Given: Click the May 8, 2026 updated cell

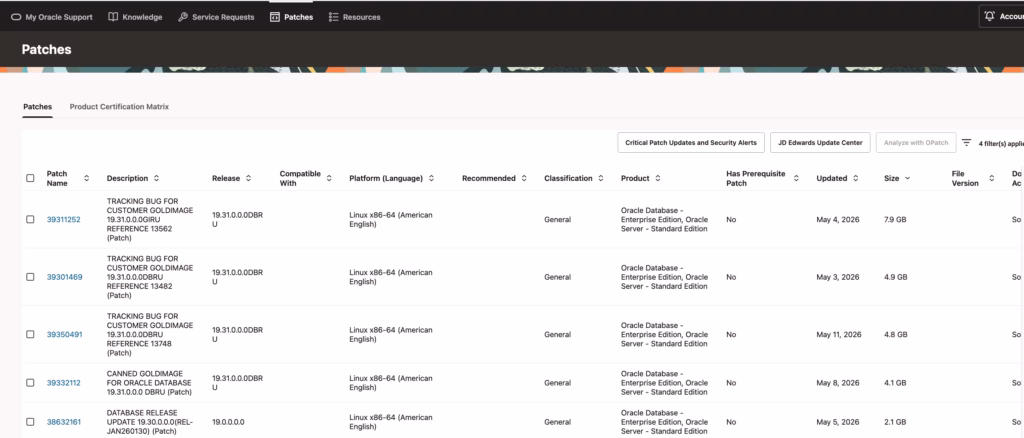Looking at the screenshot, I should [x=838, y=383].
